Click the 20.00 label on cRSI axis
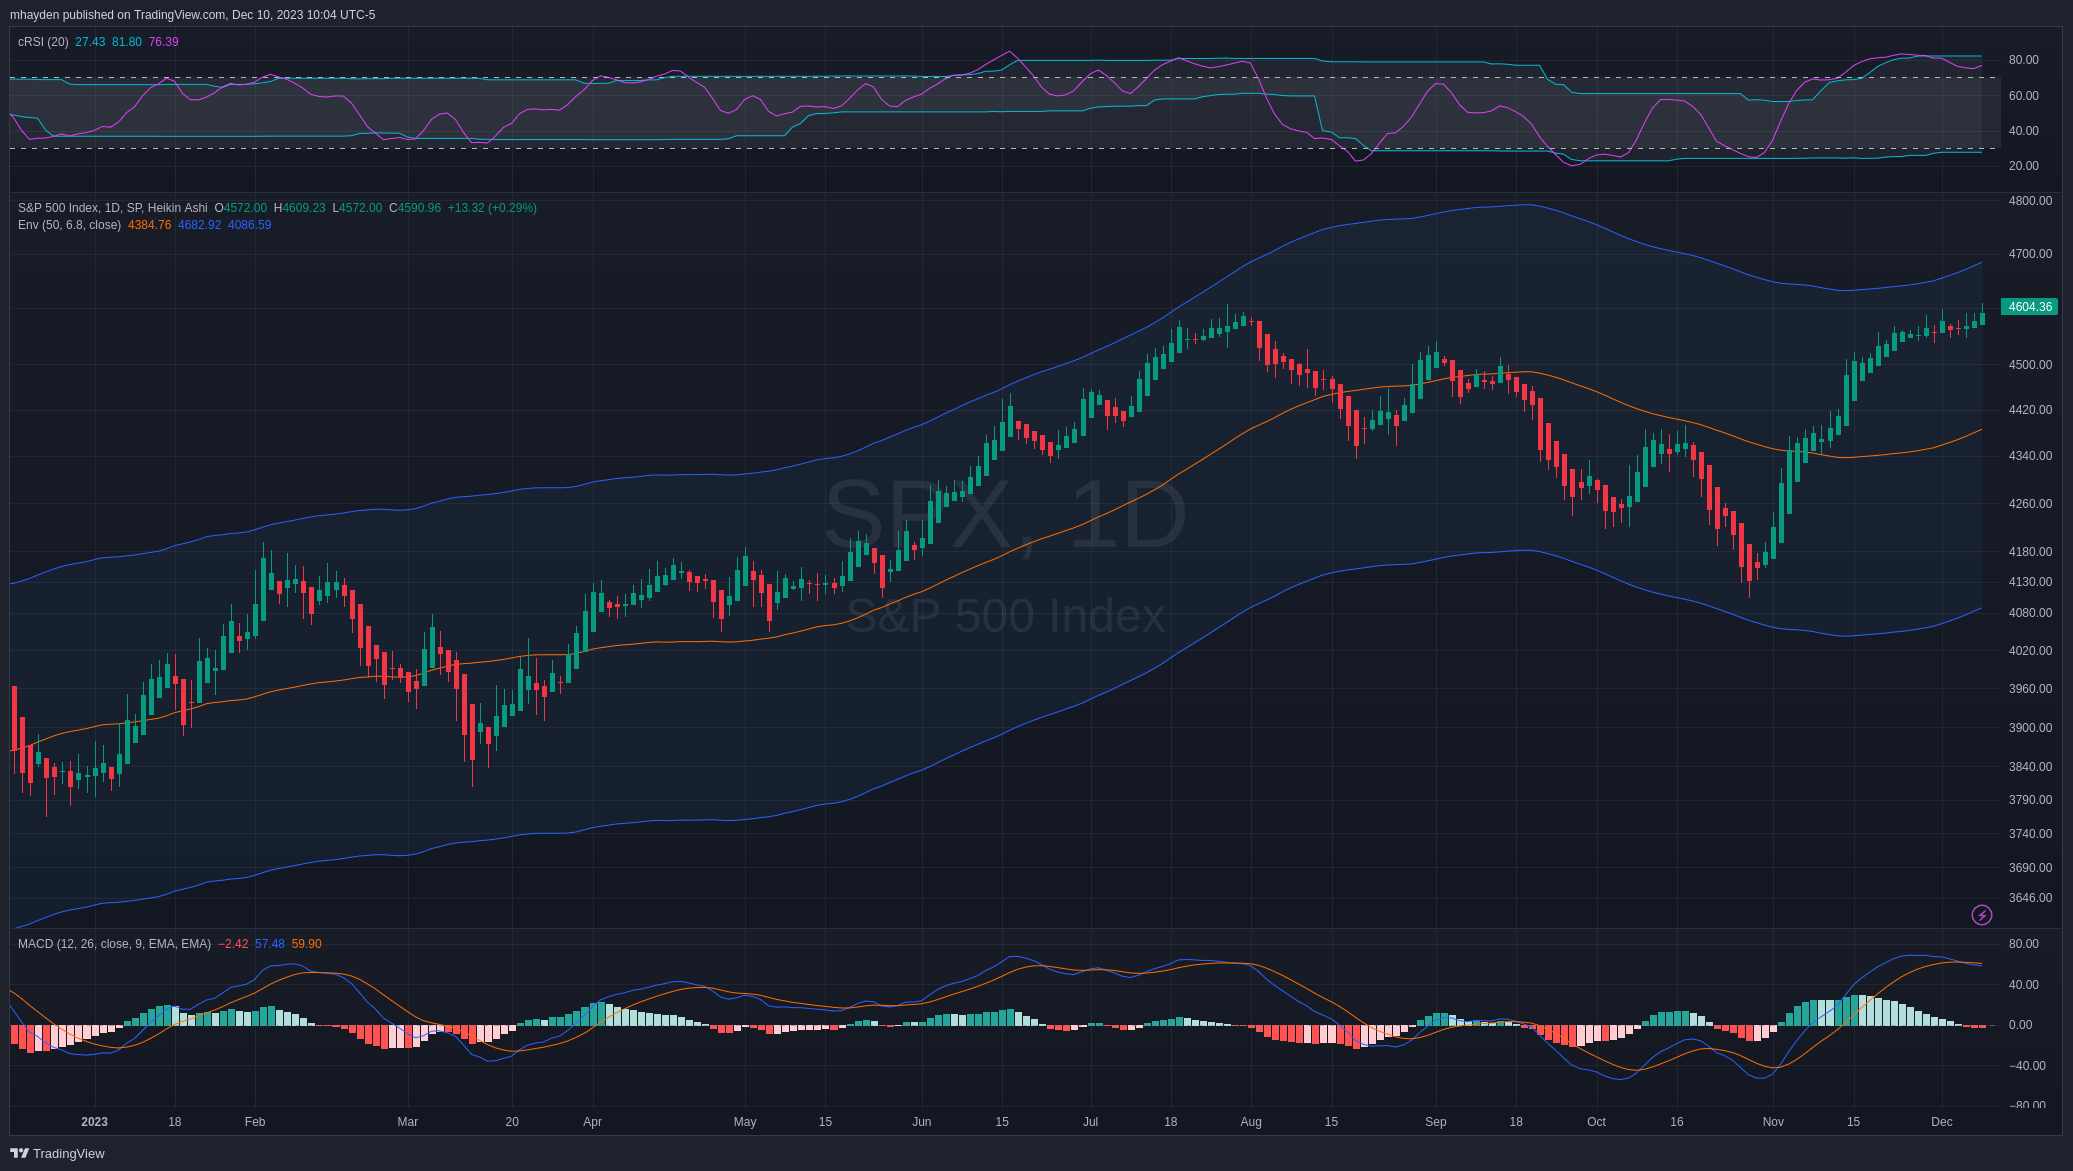This screenshot has width=2073, height=1171. tap(2023, 166)
